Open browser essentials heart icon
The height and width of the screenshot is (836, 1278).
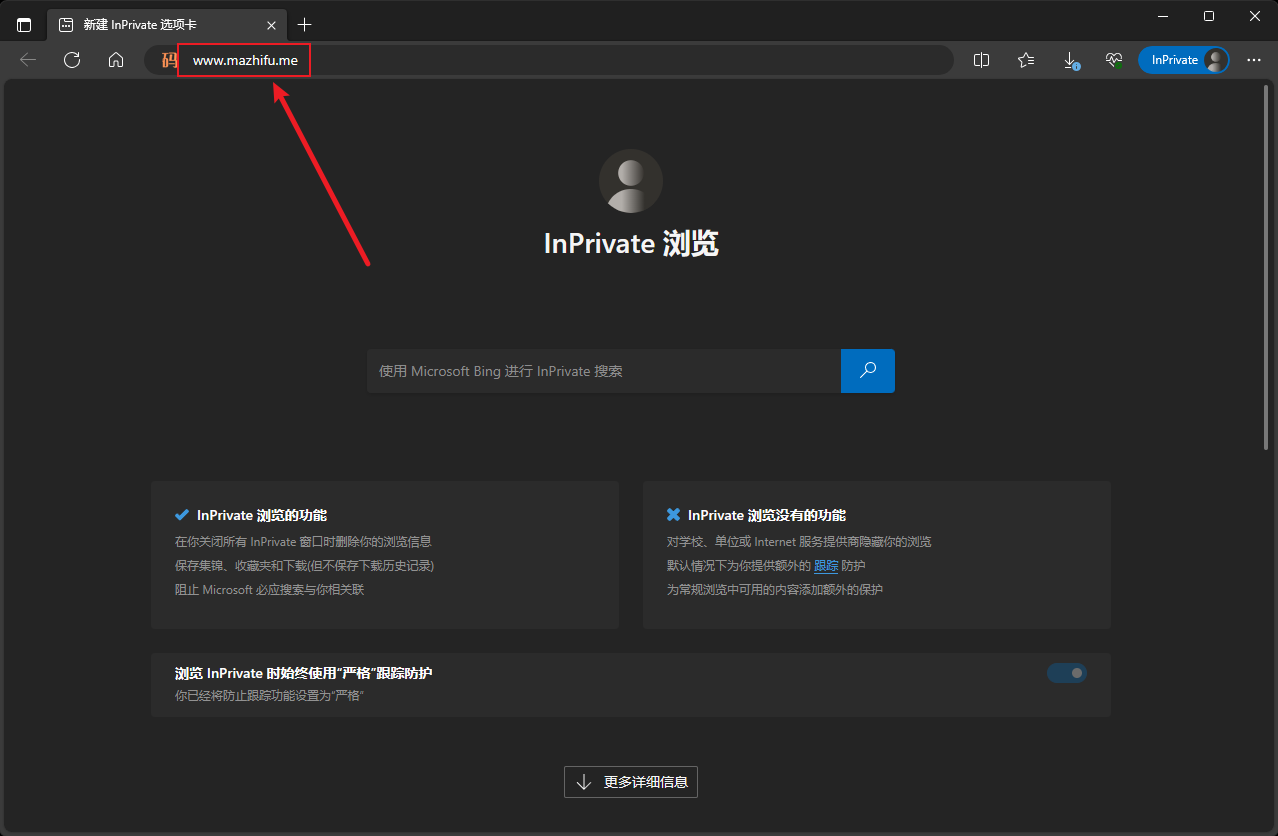[x=1114, y=60]
